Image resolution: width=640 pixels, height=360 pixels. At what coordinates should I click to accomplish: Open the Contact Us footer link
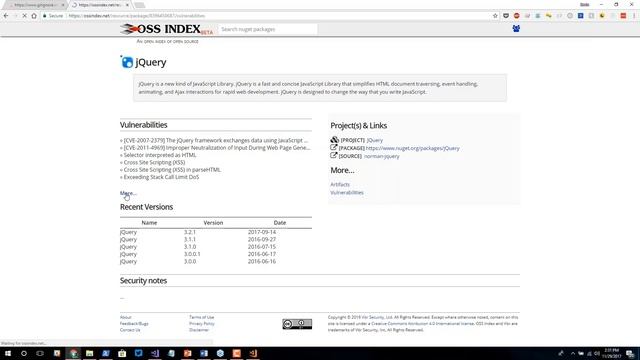tap(130, 330)
